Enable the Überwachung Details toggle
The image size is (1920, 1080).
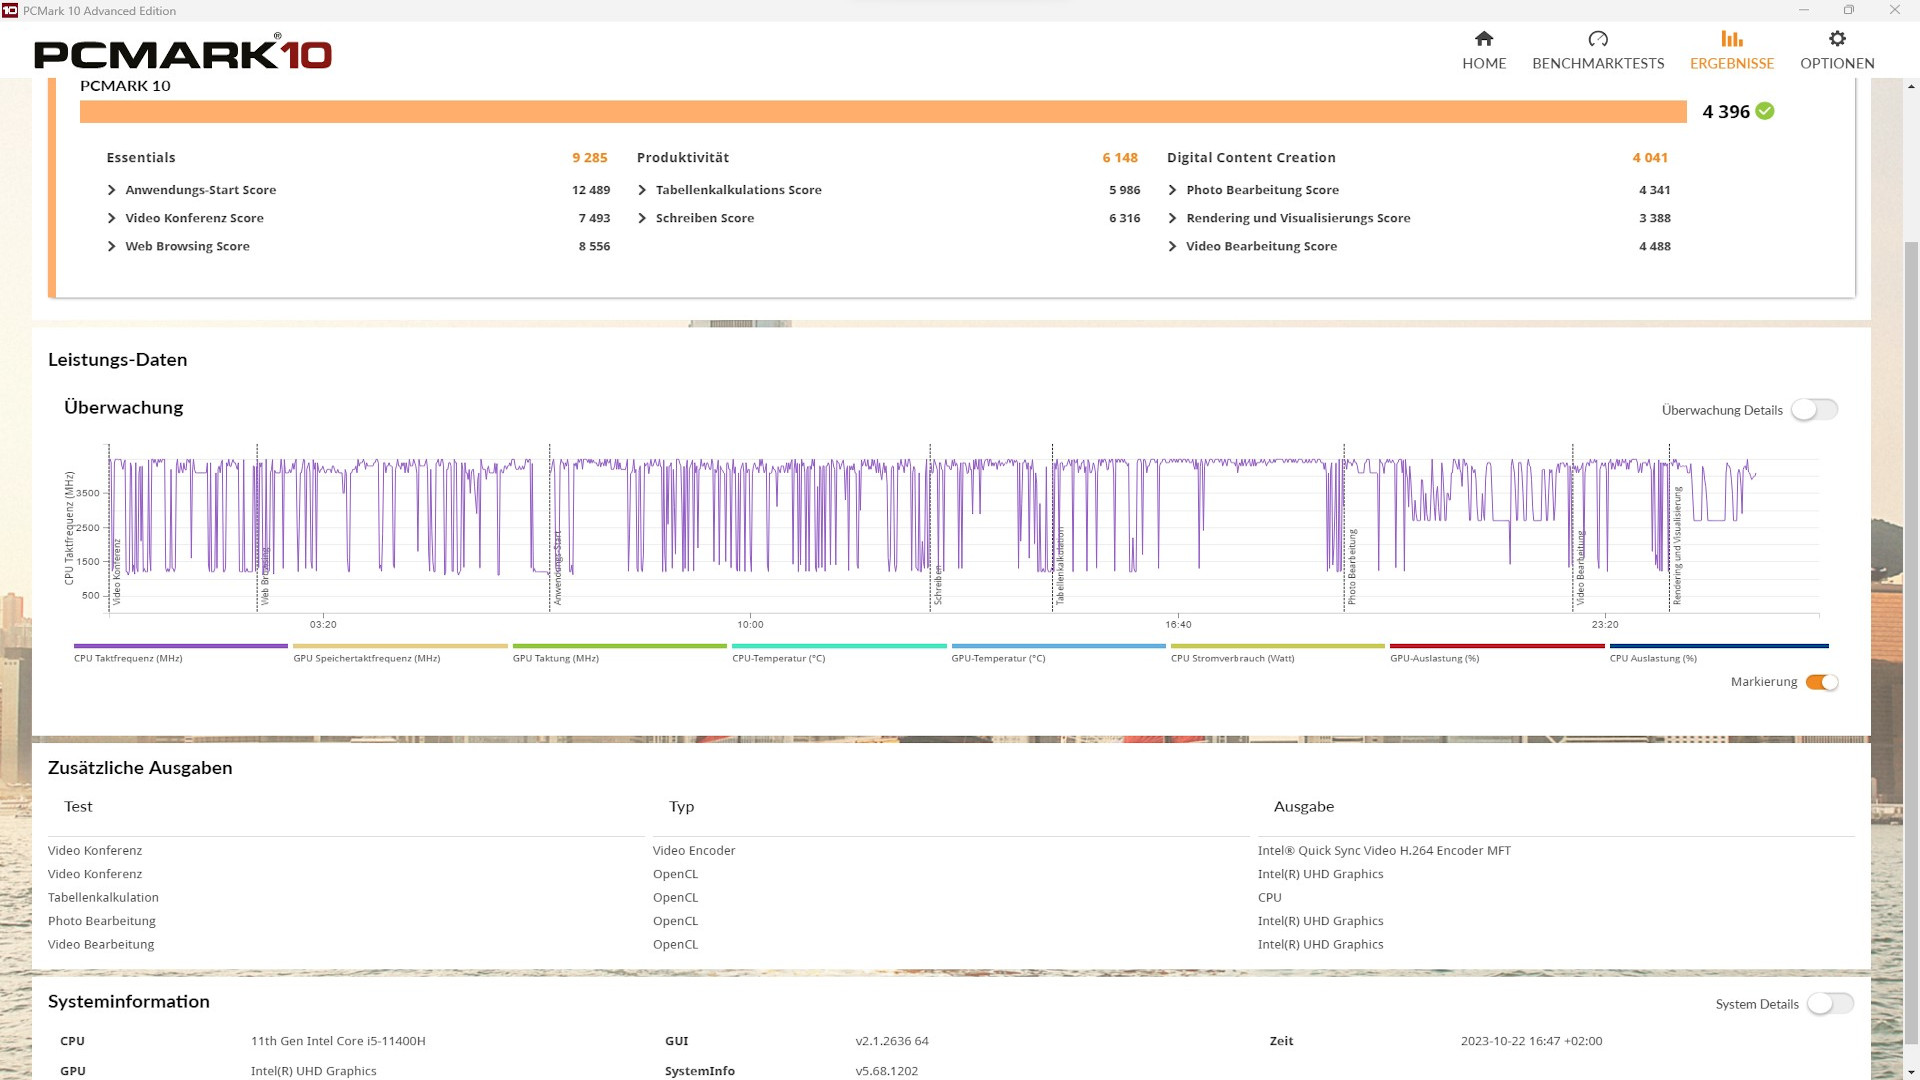click(1814, 410)
